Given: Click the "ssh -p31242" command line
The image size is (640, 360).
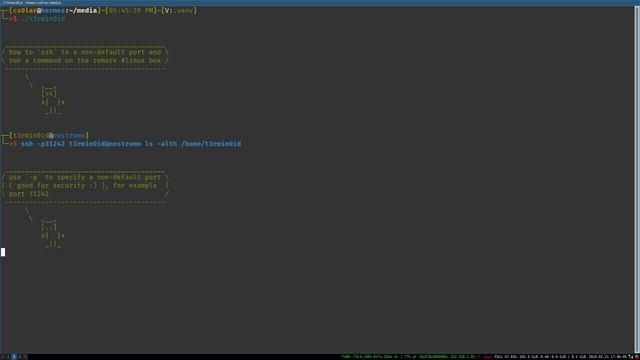Looking at the screenshot, I should (x=131, y=144).
